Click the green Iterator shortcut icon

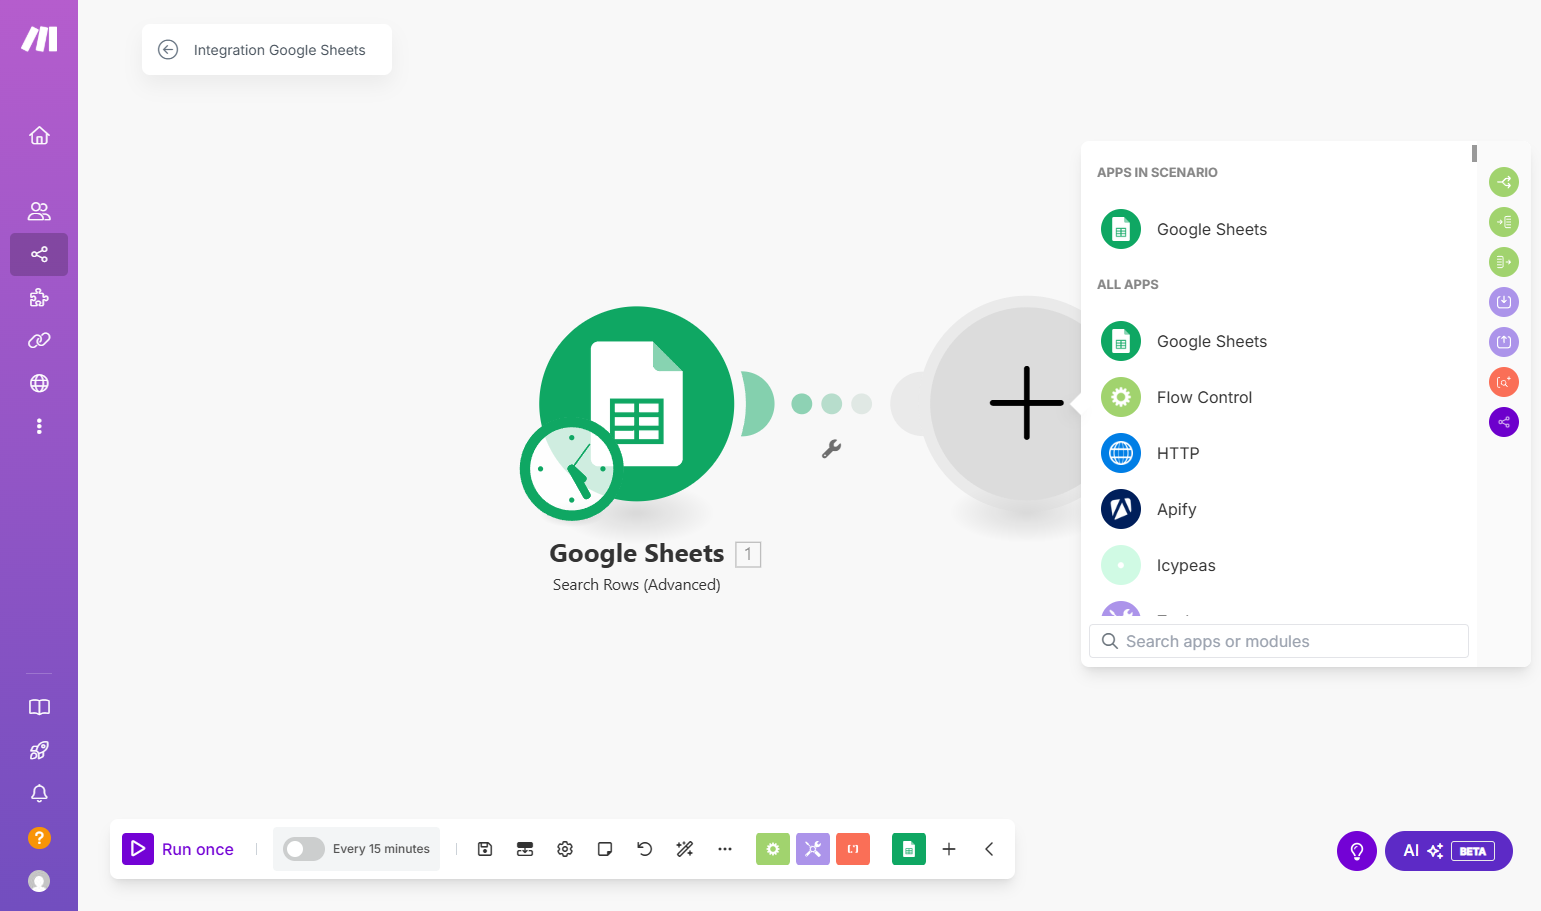pyautogui.click(x=1504, y=262)
